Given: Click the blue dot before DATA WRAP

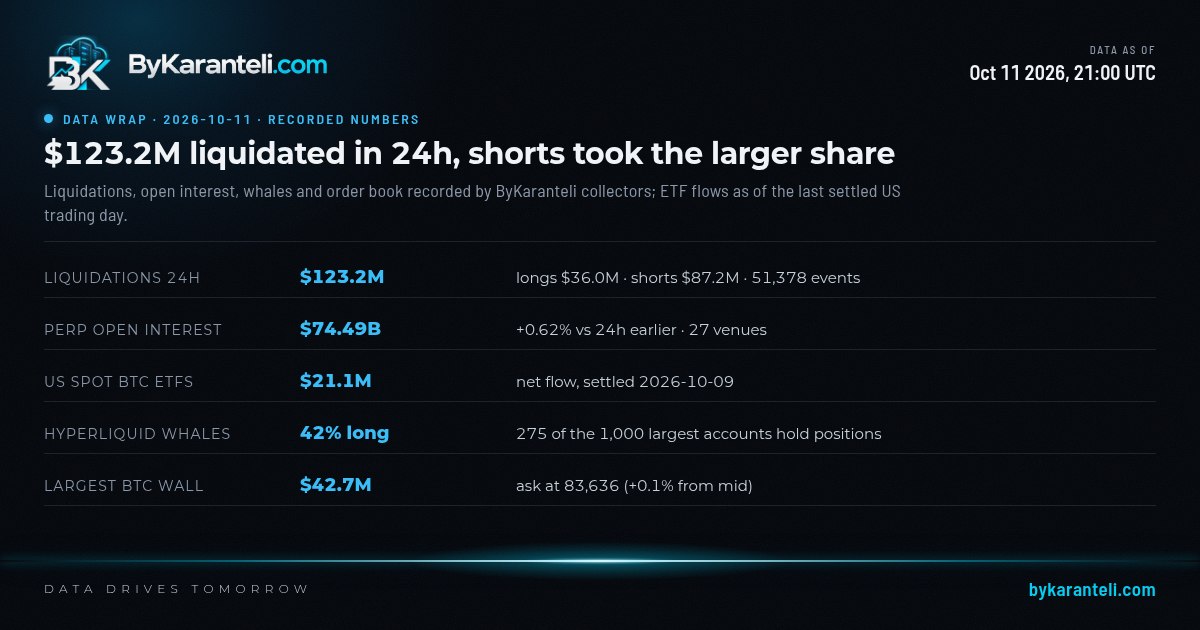Looking at the screenshot, I should point(48,118).
